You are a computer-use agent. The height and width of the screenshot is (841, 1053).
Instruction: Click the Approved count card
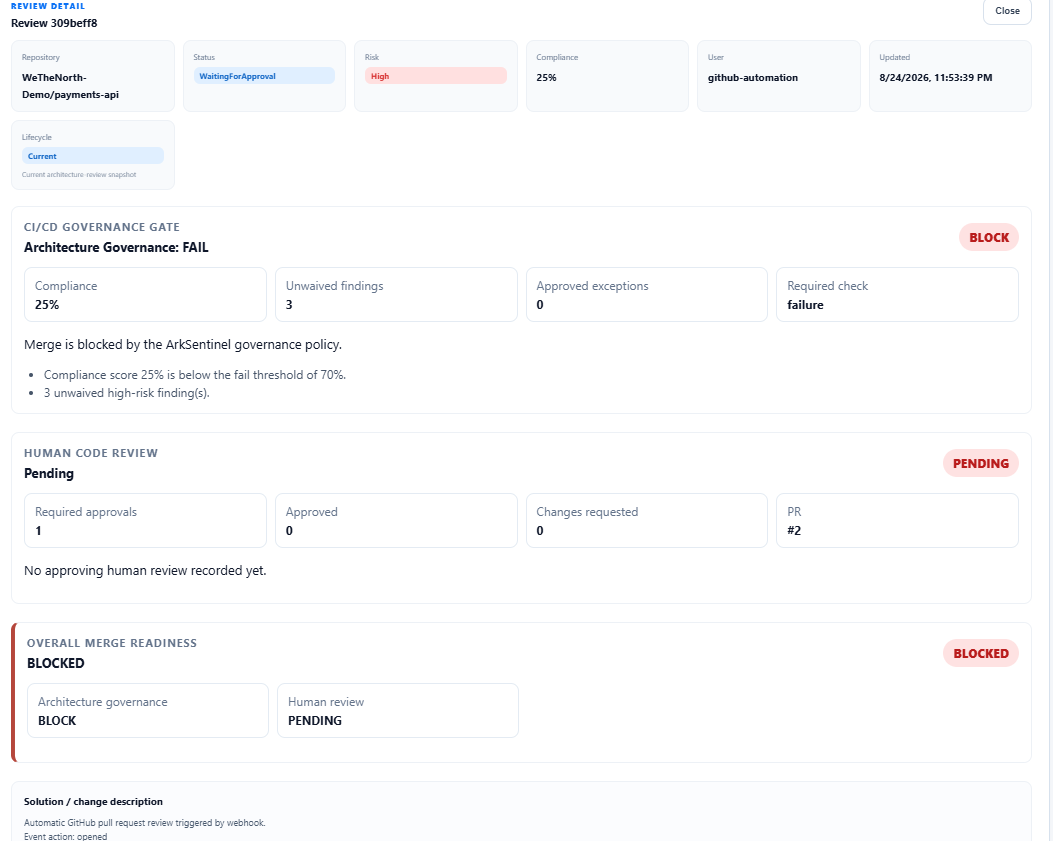tap(396, 521)
